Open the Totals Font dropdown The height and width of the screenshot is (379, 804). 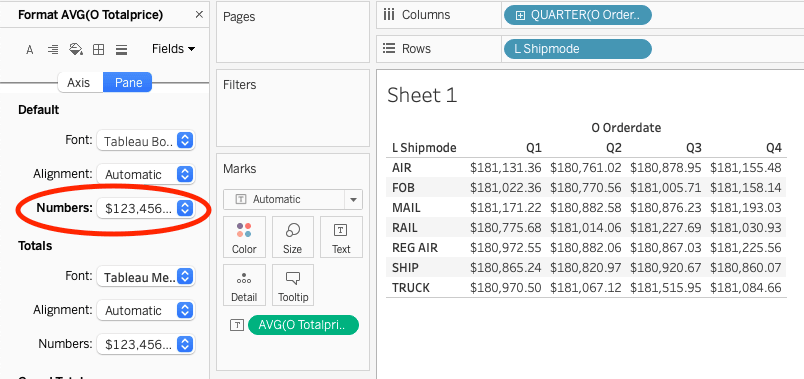pos(146,277)
